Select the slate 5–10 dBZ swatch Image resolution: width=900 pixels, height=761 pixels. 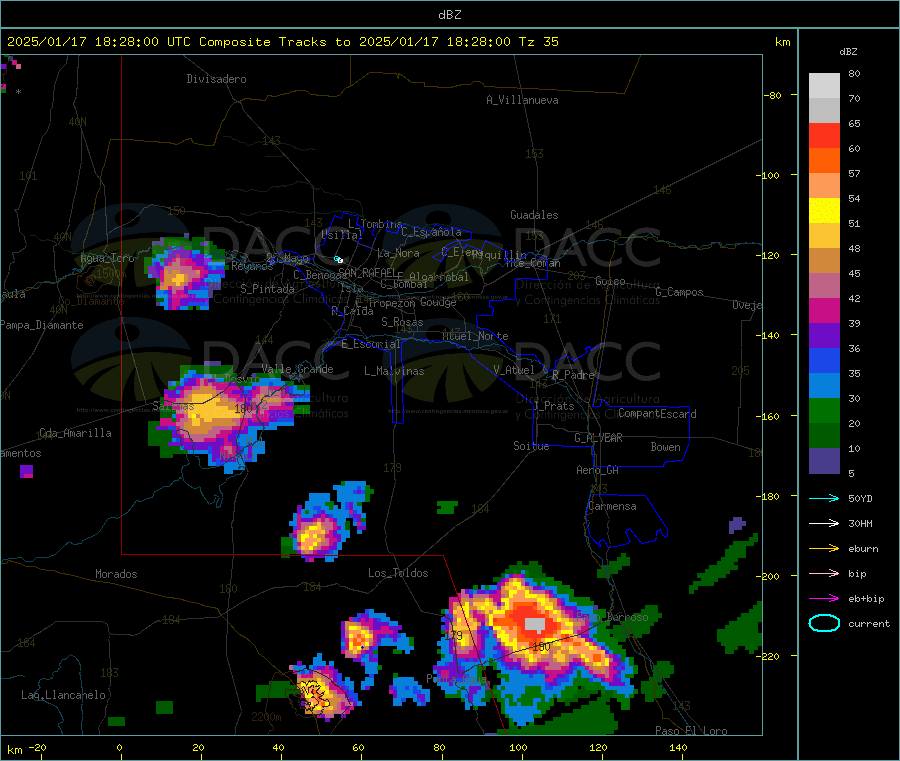(824, 461)
